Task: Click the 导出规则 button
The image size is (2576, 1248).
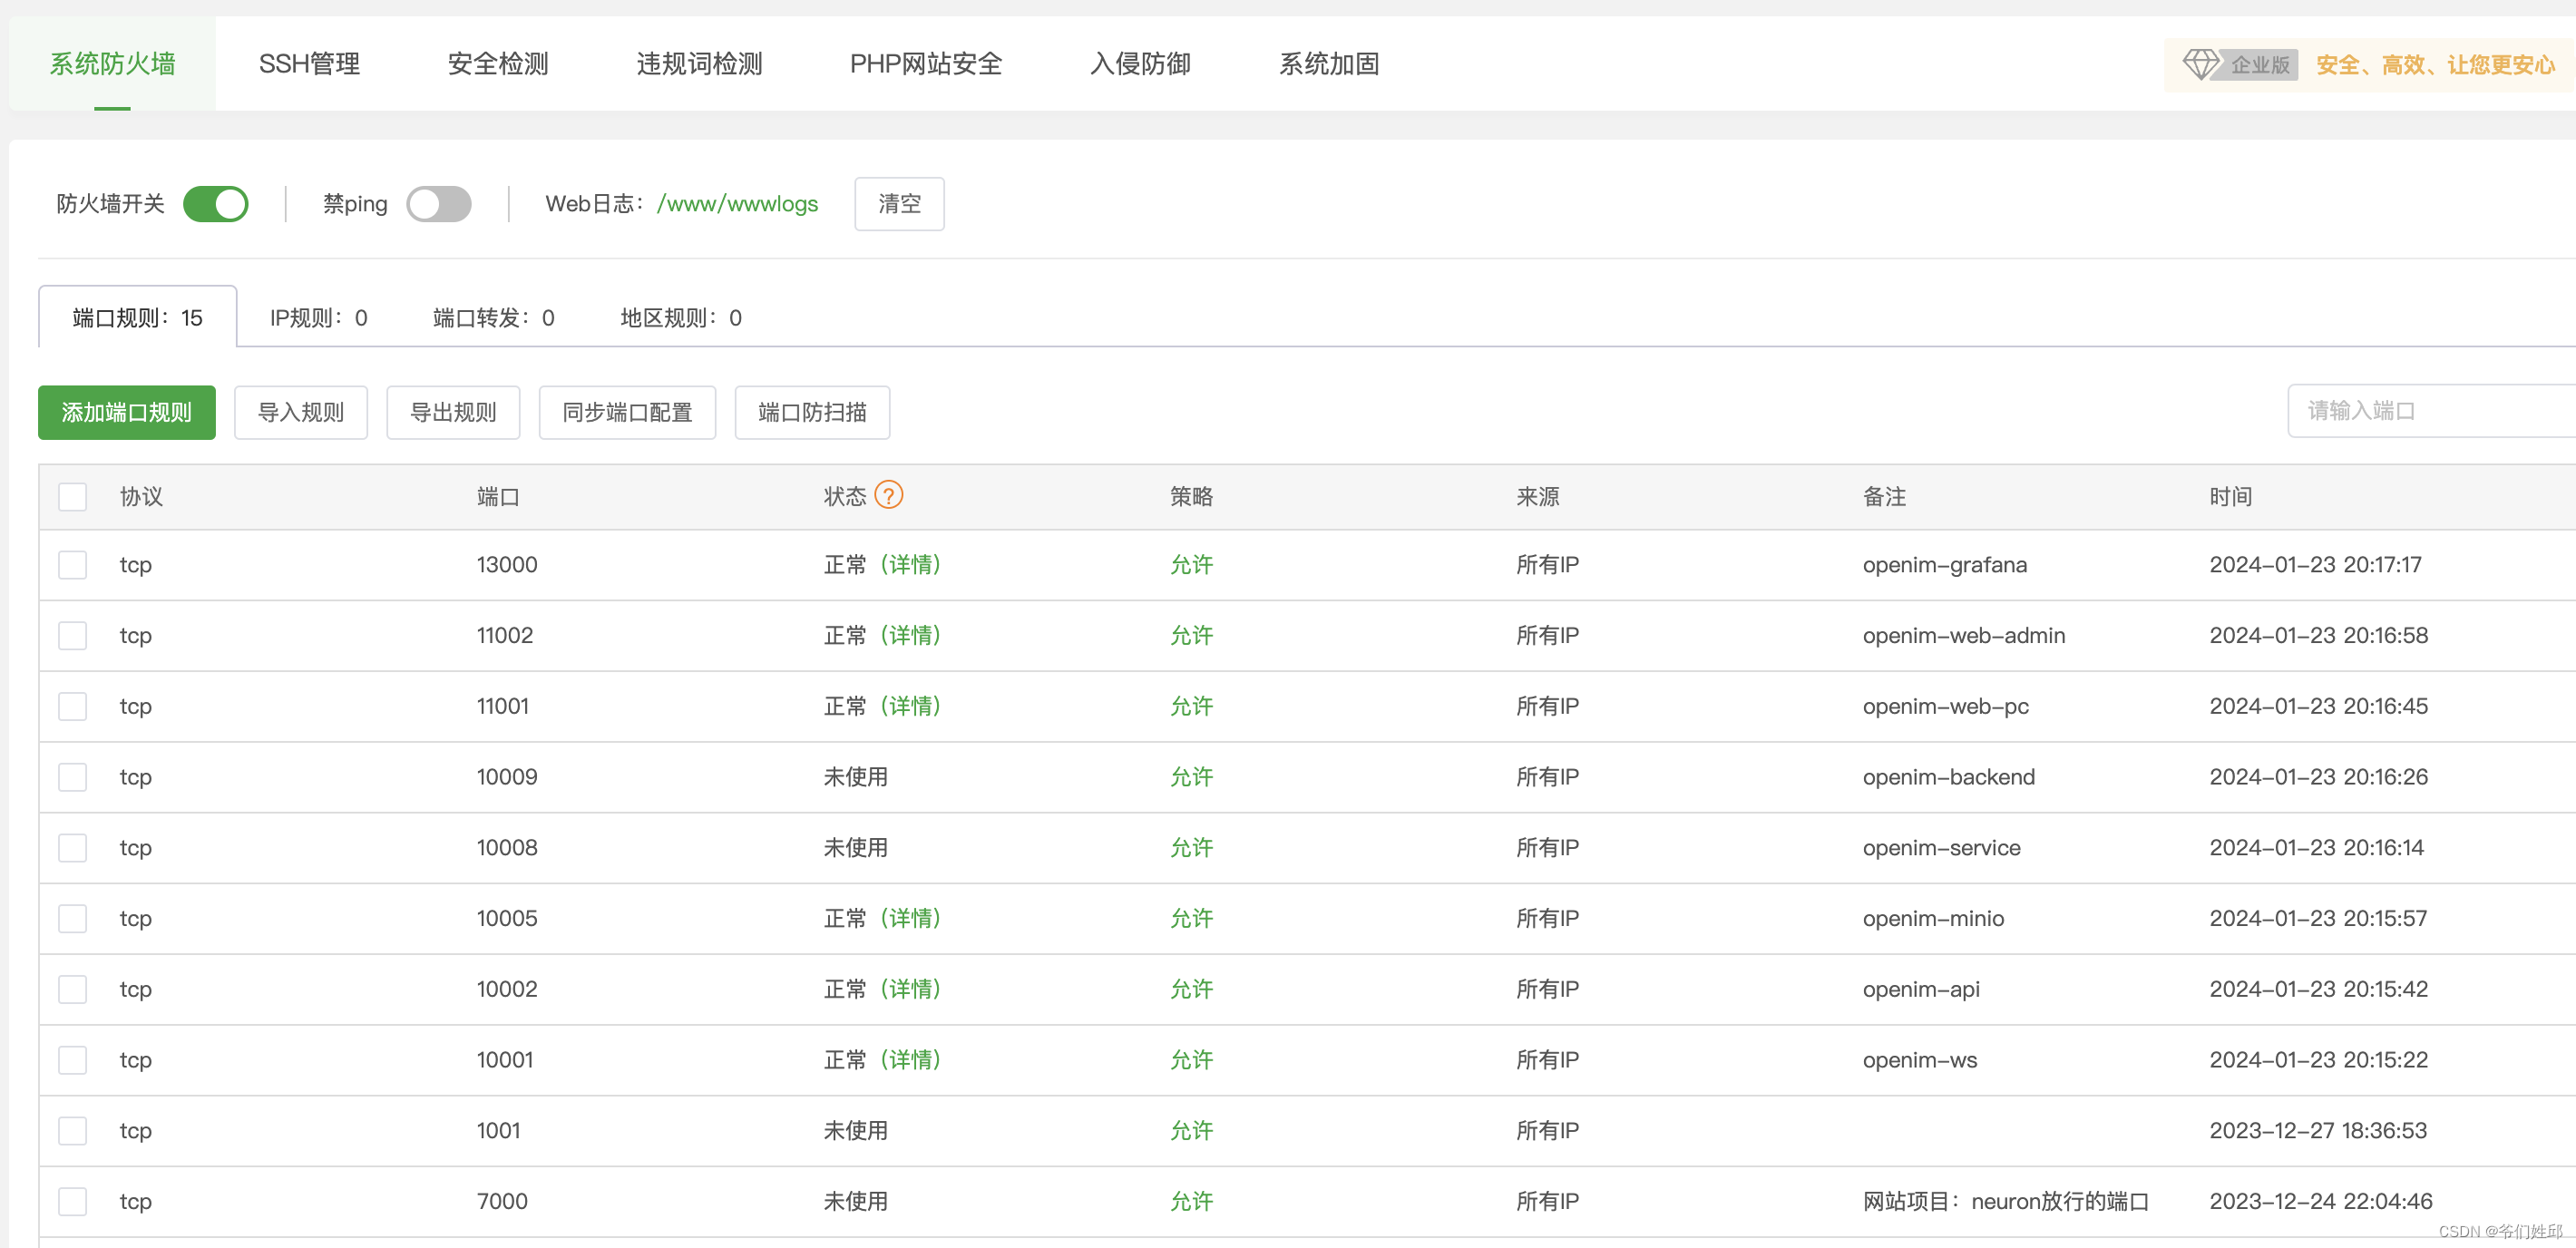Action: [453, 412]
